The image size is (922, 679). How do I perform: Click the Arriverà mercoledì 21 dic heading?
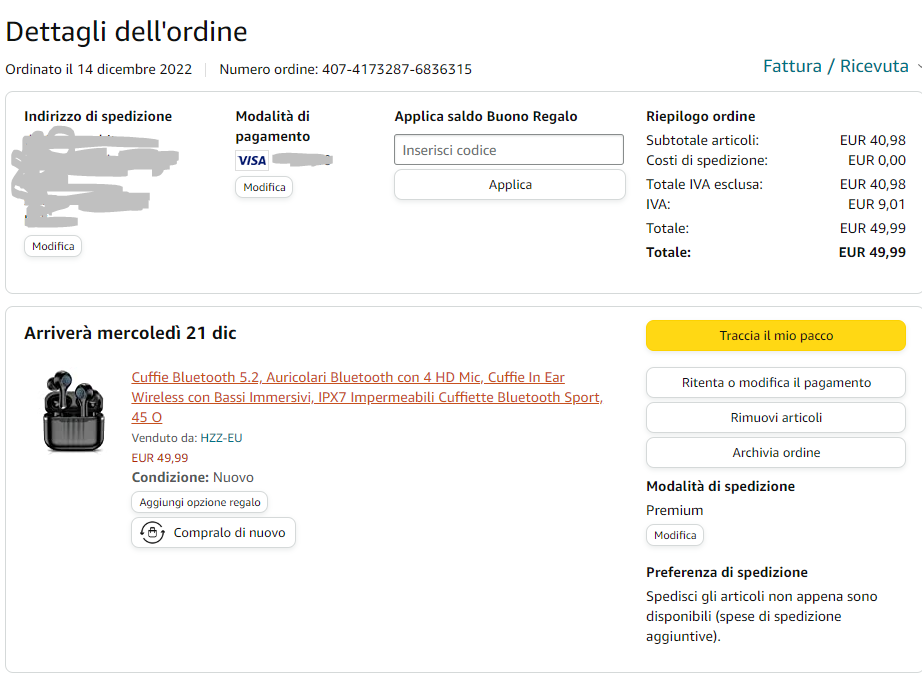(130, 333)
